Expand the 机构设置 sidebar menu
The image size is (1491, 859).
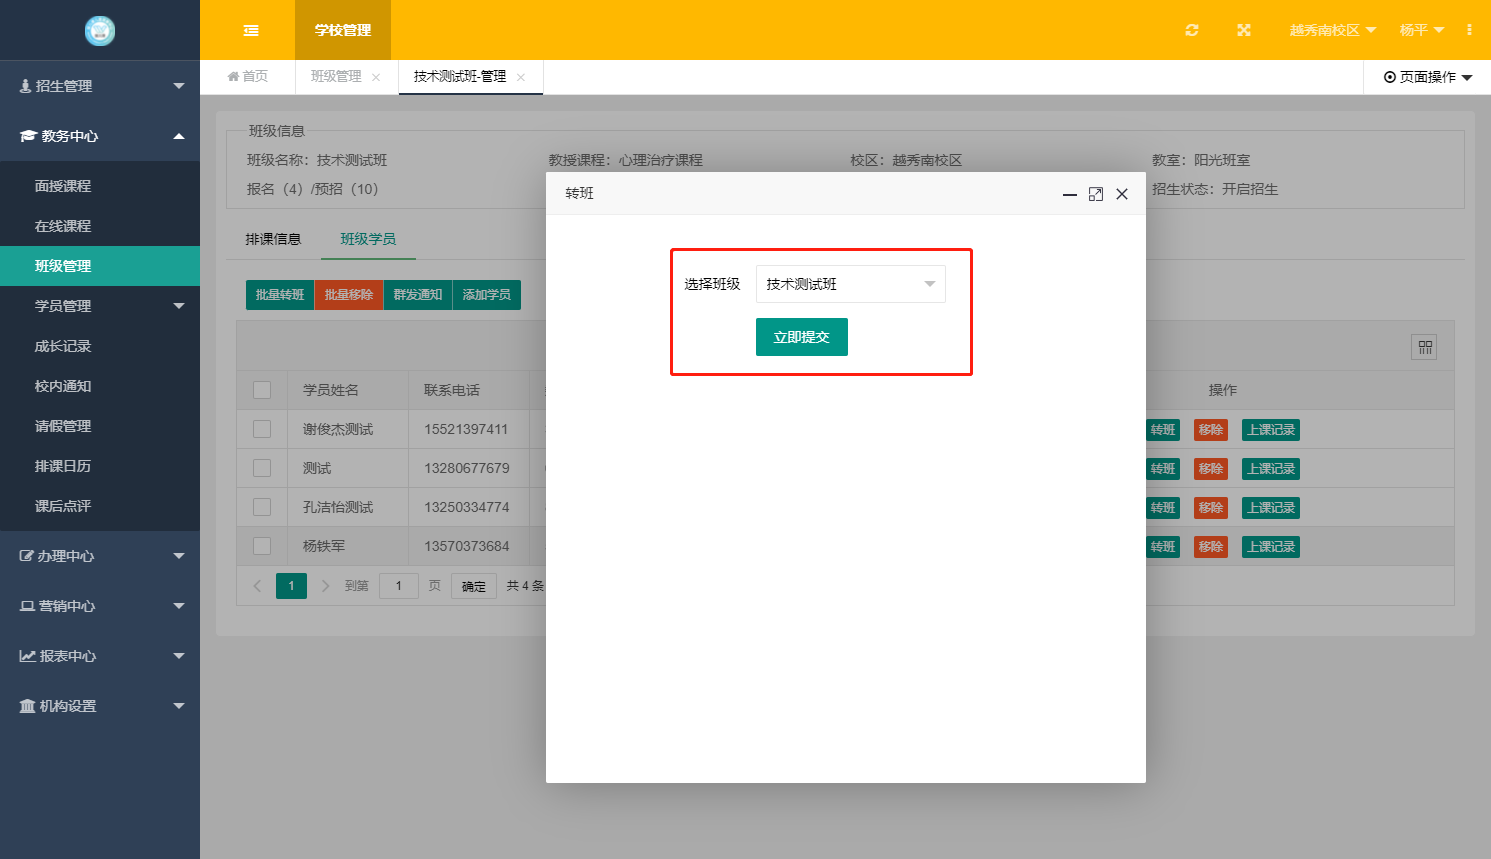pos(100,706)
